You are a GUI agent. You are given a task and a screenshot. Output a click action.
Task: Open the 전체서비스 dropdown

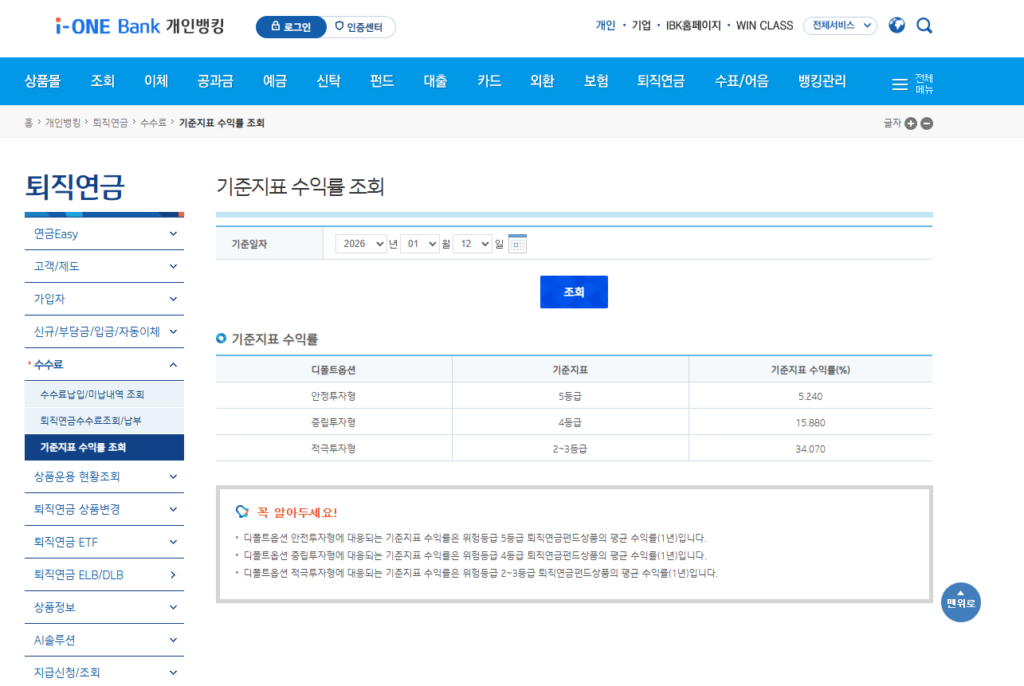[x=839, y=26]
